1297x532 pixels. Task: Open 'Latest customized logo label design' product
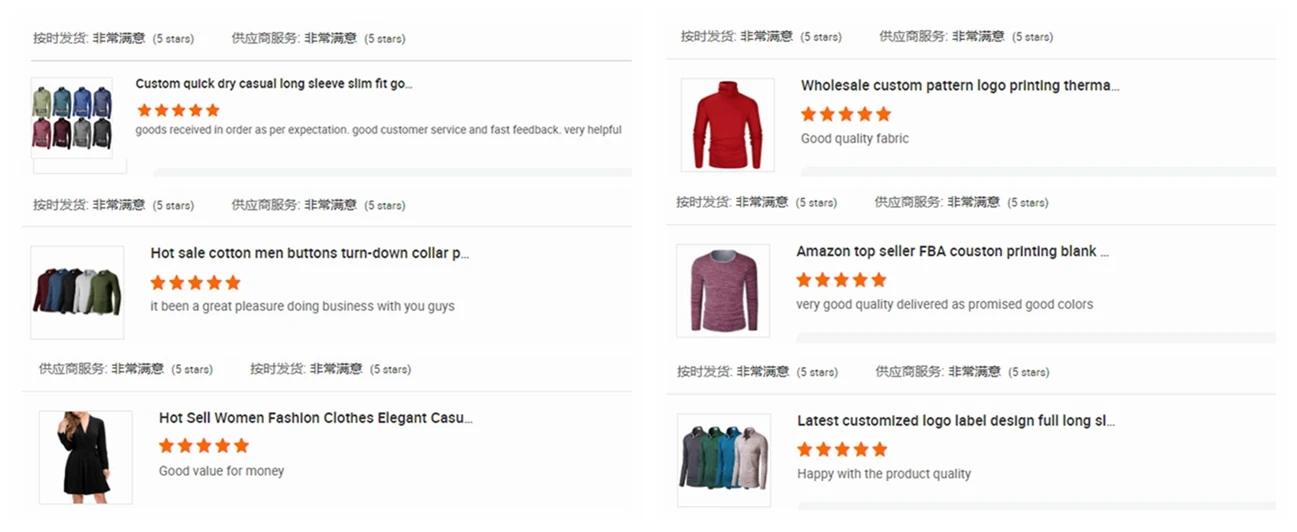coord(955,421)
